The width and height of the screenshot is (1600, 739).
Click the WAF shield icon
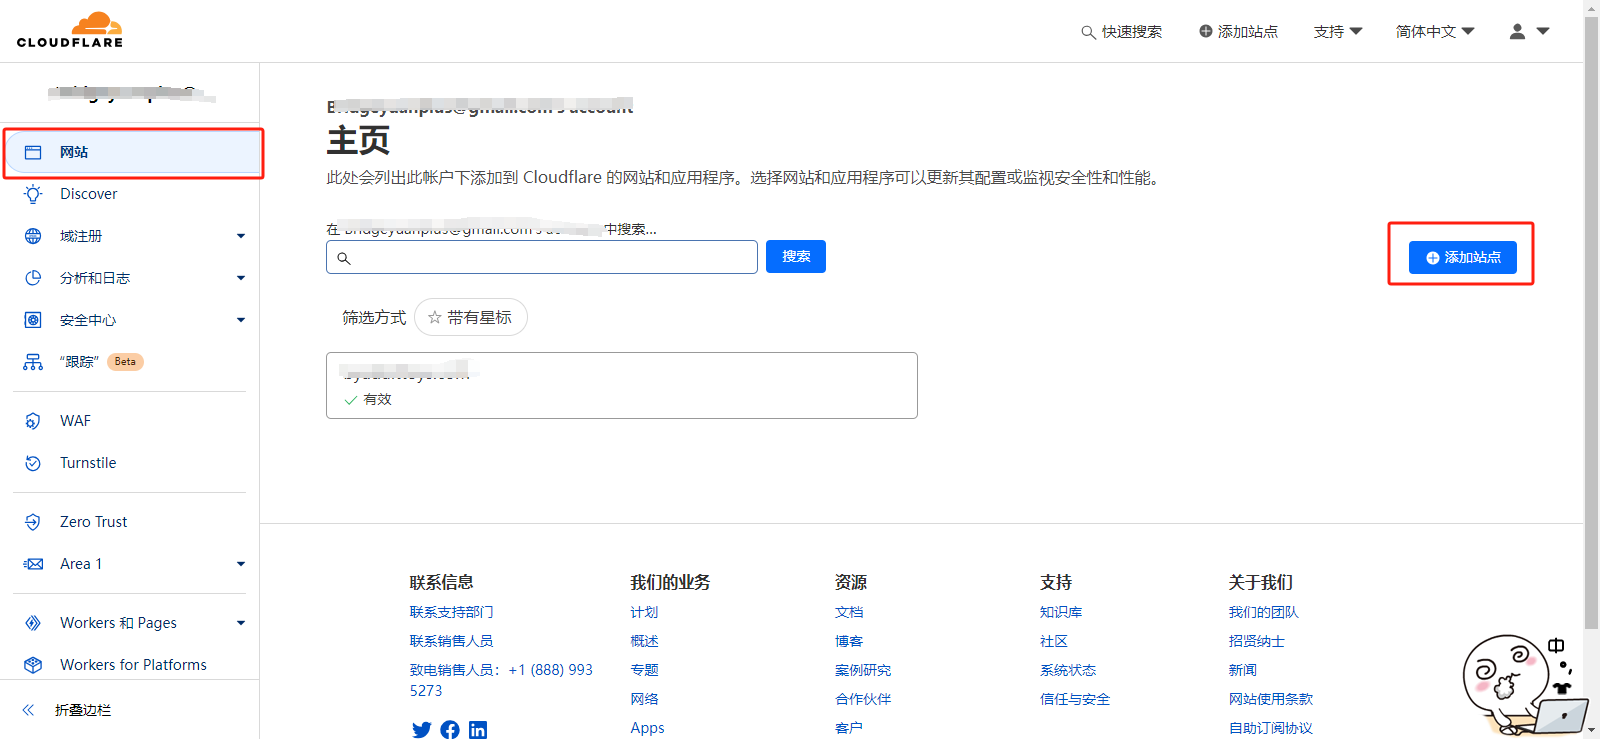[33, 421]
